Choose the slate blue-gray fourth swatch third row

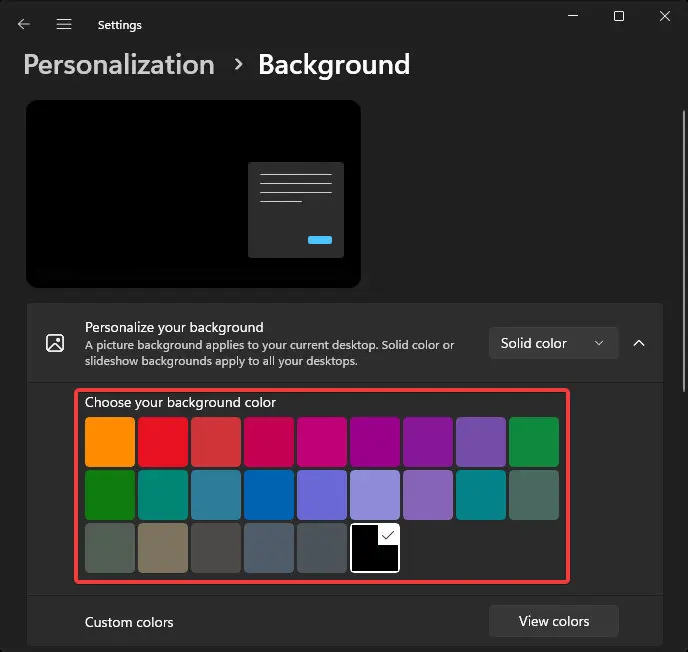click(x=269, y=548)
